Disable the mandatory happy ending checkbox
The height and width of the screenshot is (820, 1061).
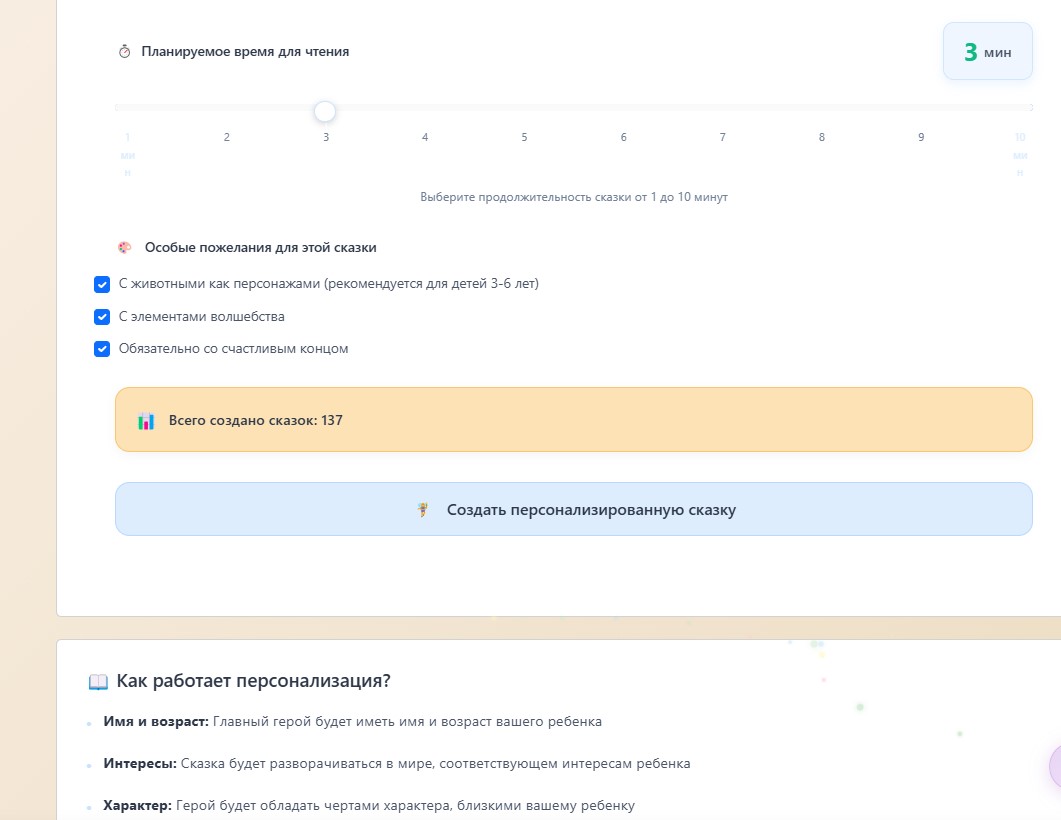pos(102,349)
